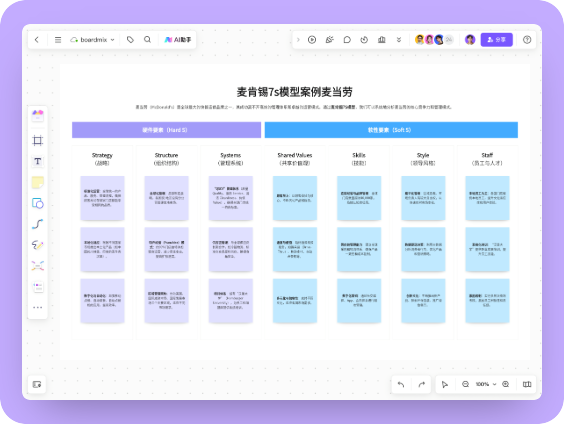This screenshot has height=424, width=564.
Task: Select first blue note under Style
Action: pyautogui.click(x=423, y=198)
